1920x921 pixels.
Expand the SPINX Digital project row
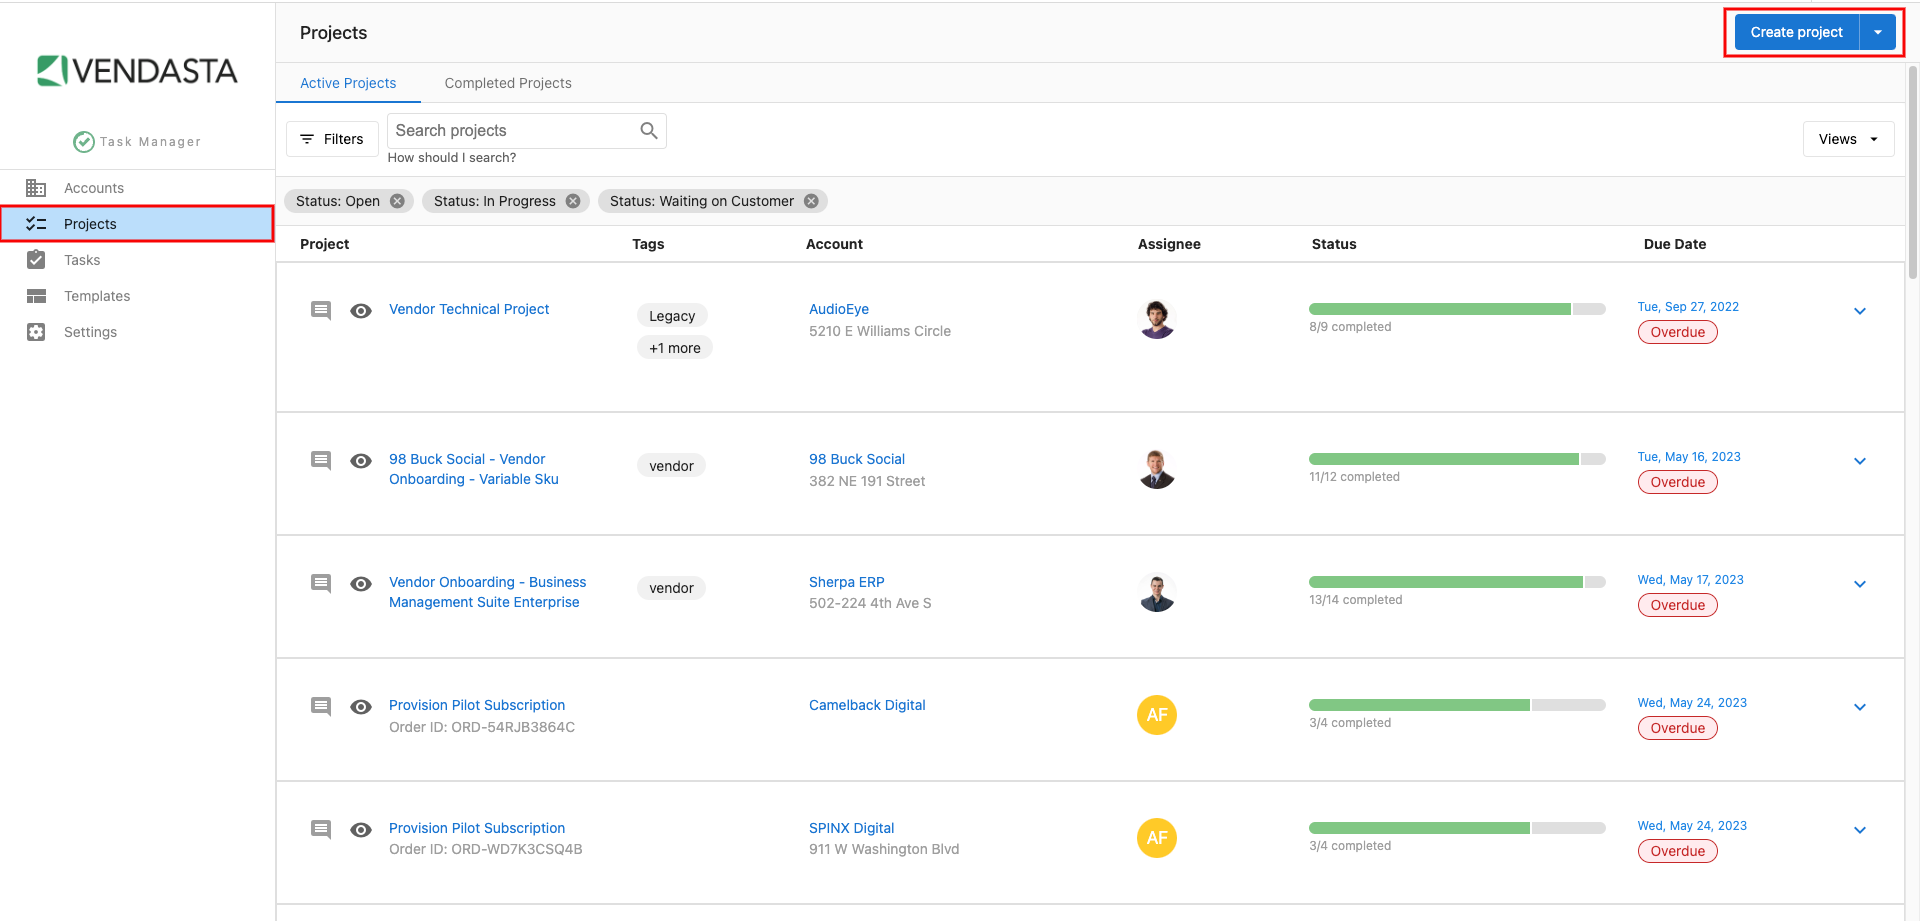1860,830
